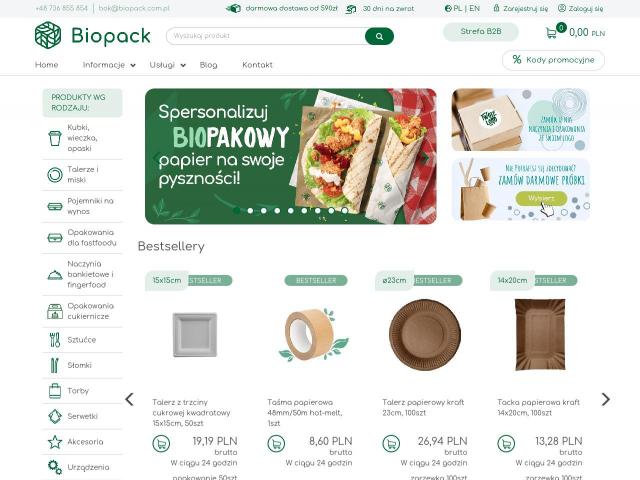Show next bestsellers with right arrow
This screenshot has height=480, width=640.
tap(606, 399)
